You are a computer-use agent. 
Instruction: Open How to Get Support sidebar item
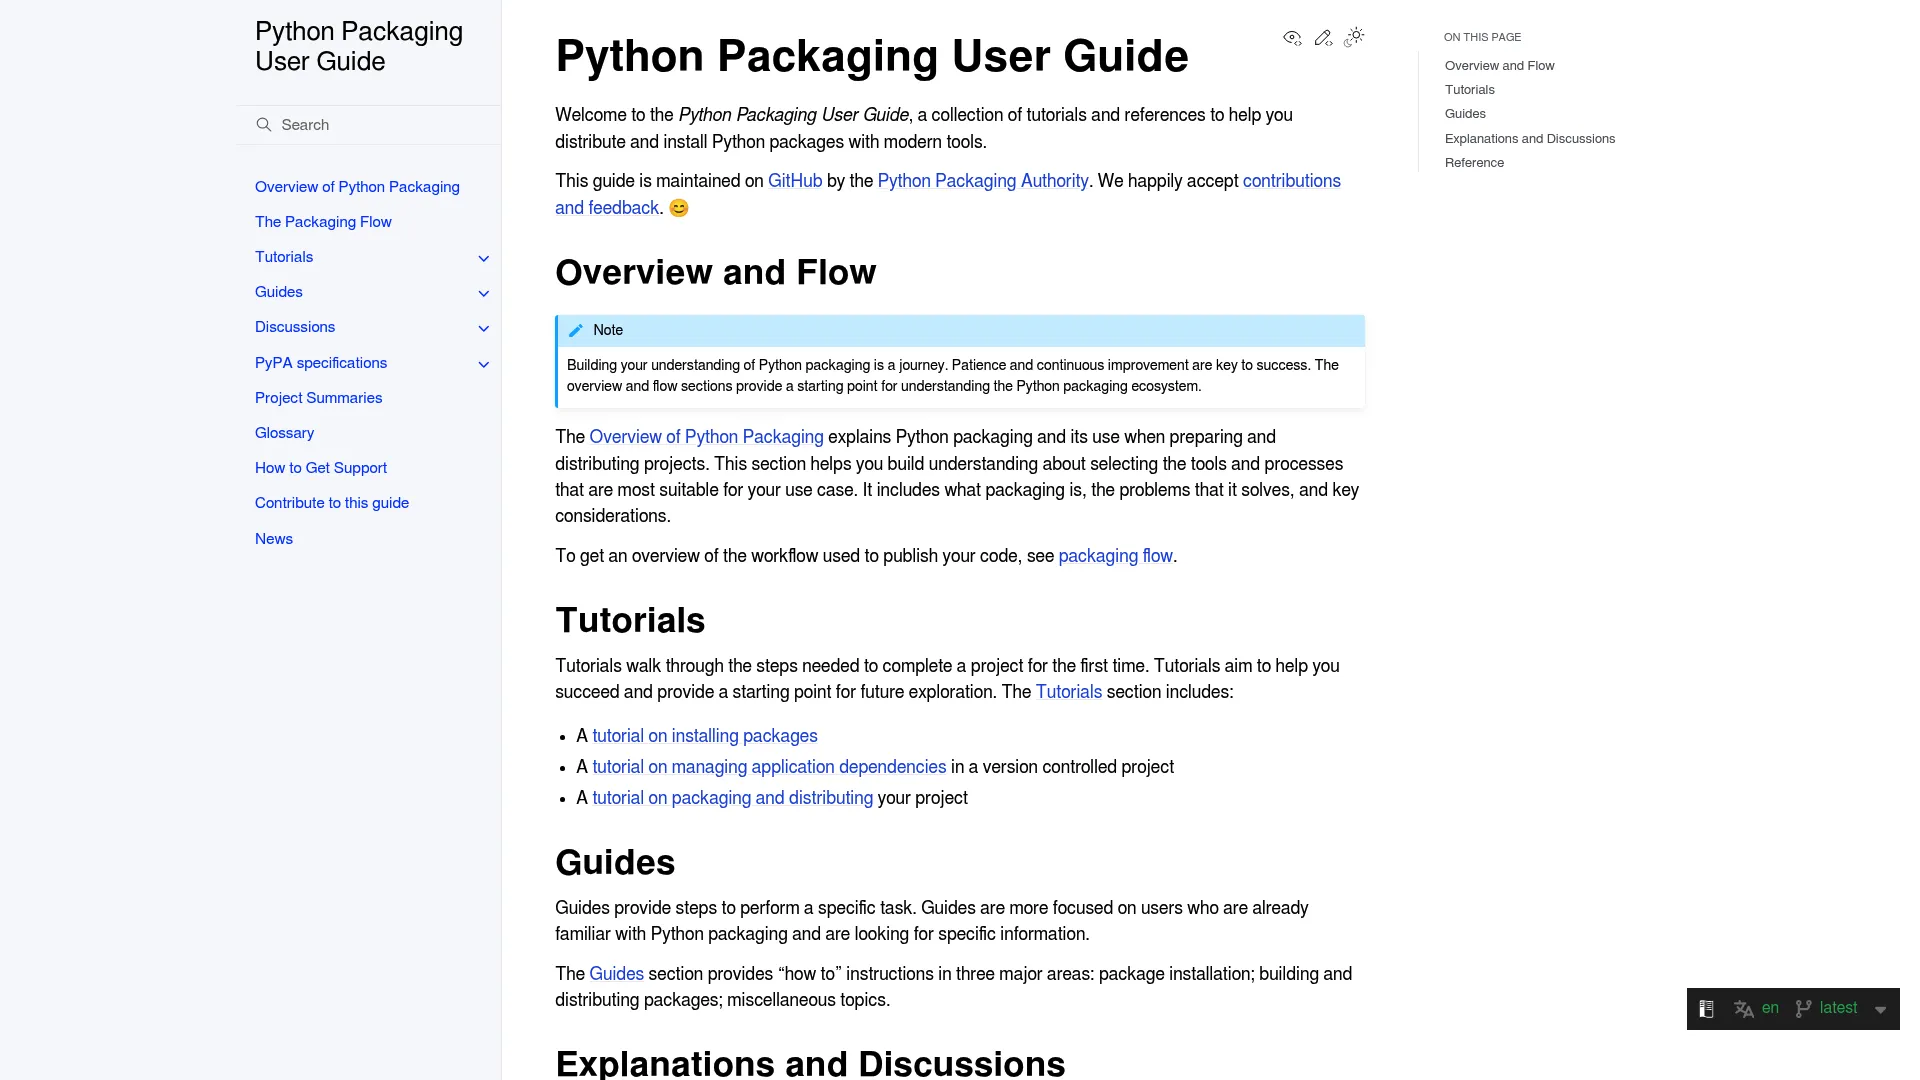pyautogui.click(x=321, y=468)
